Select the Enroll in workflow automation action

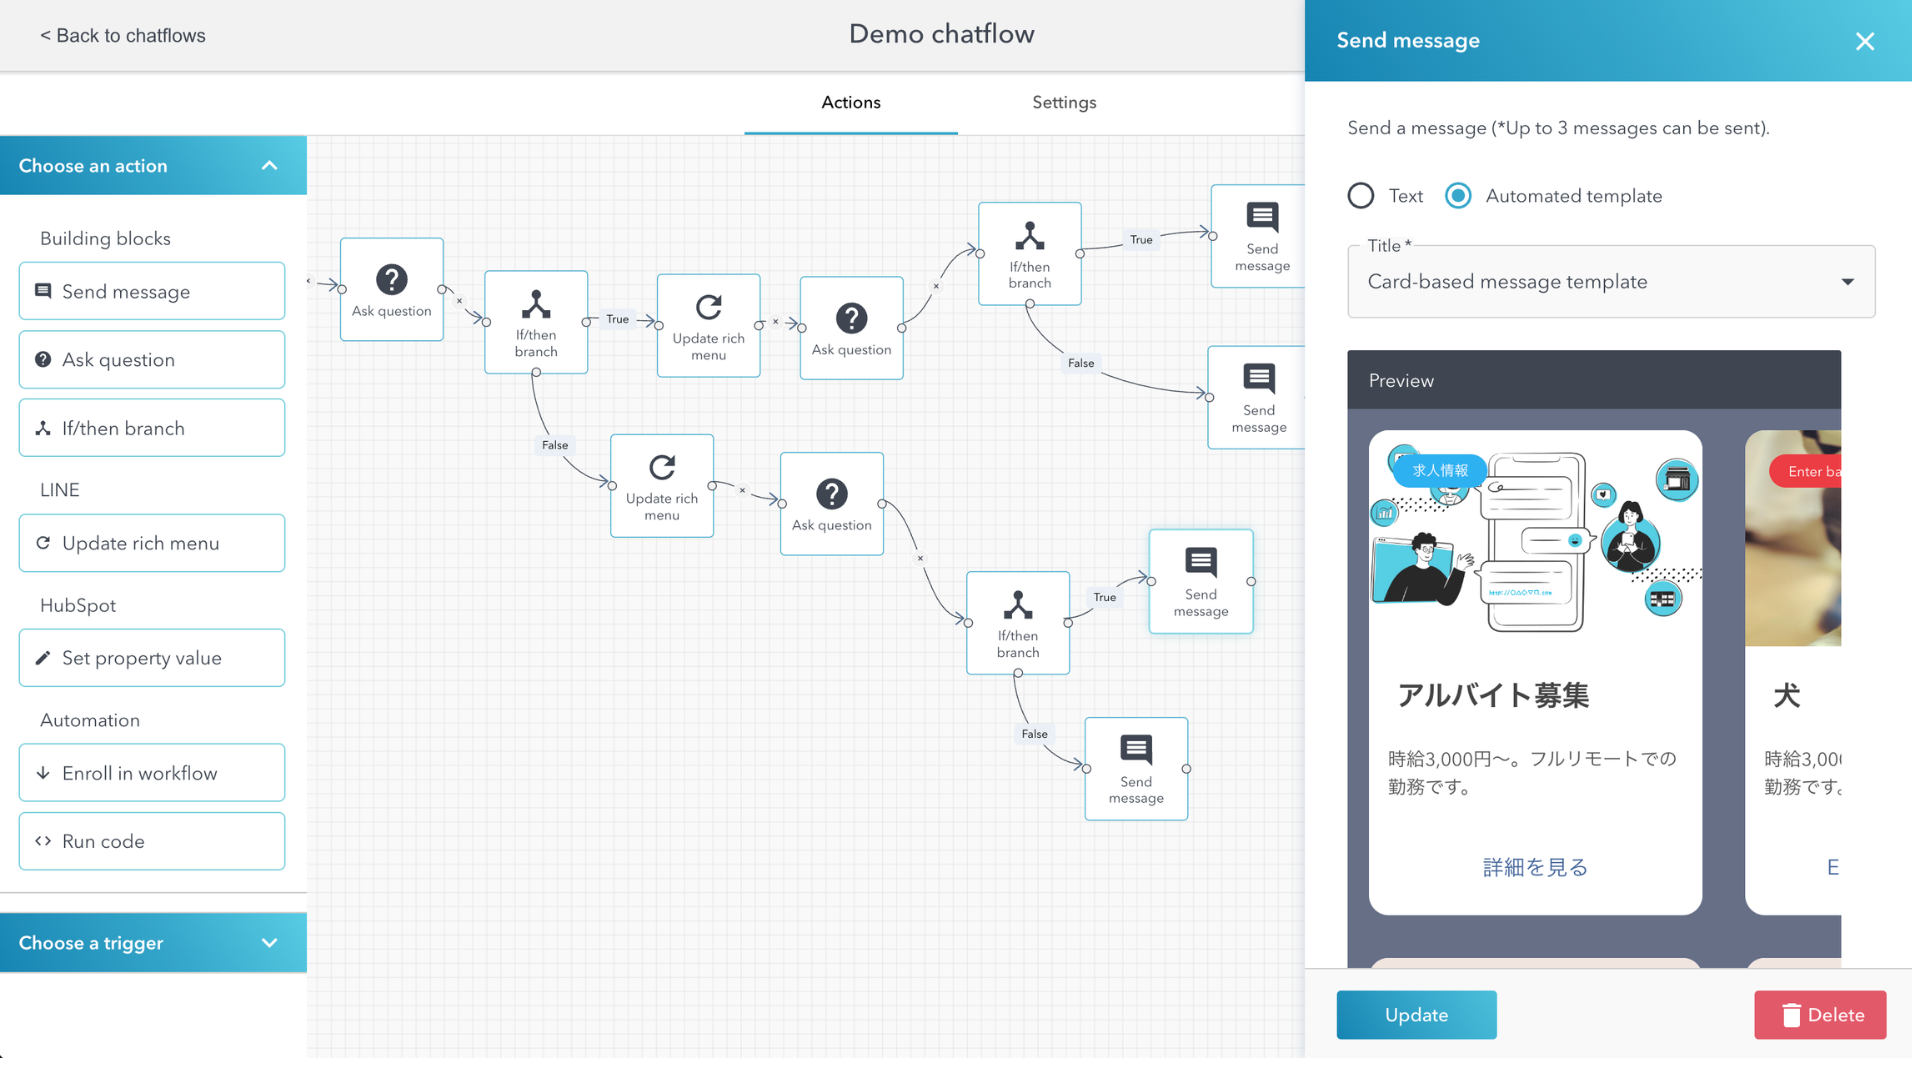pos(152,772)
